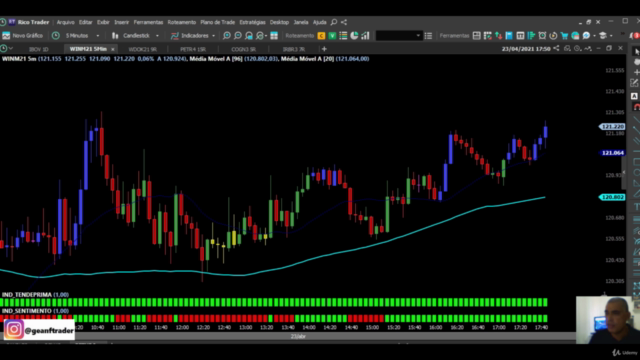This screenshot has height=360, width=640.
Task: Click the wave line icon in chart header
Action: tap(588, 49)
